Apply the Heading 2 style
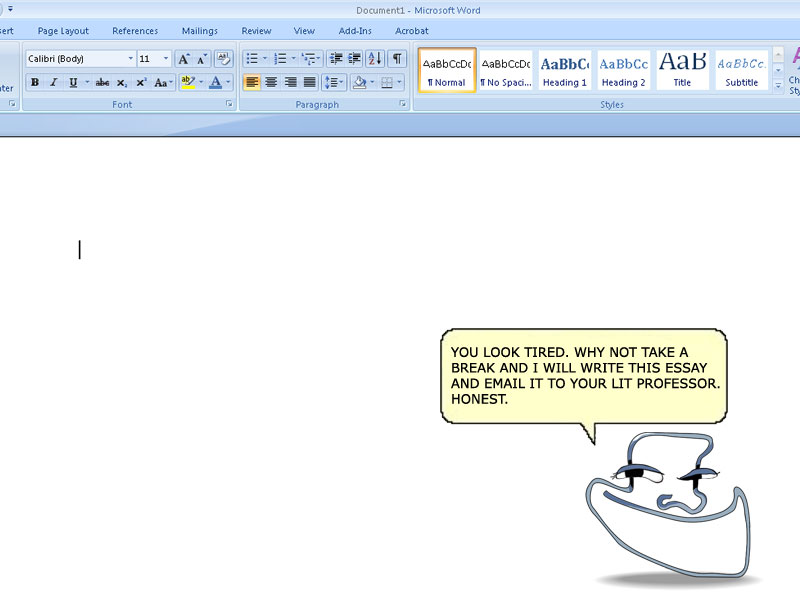The image size is (800, 600). click(623, 70)
